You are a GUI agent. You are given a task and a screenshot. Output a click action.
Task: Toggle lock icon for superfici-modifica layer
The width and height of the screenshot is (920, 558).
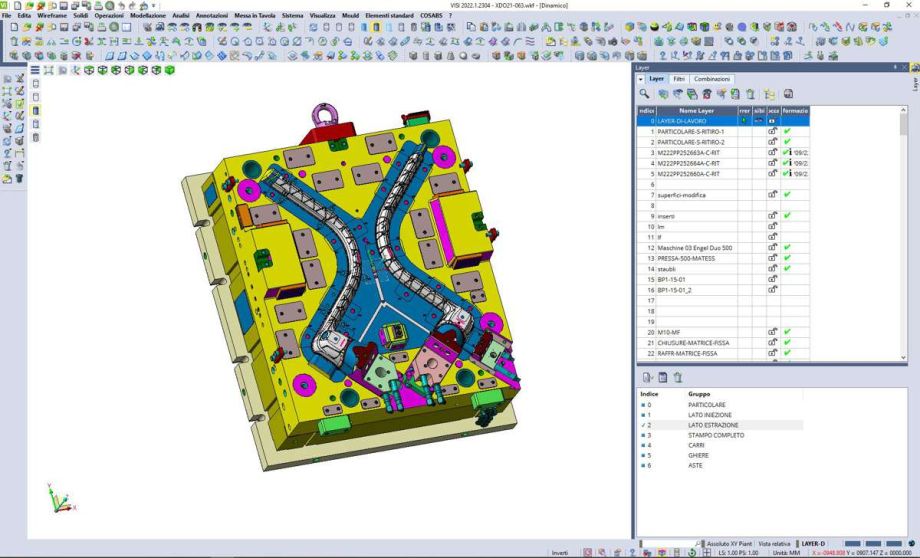[x=773, y=195]
